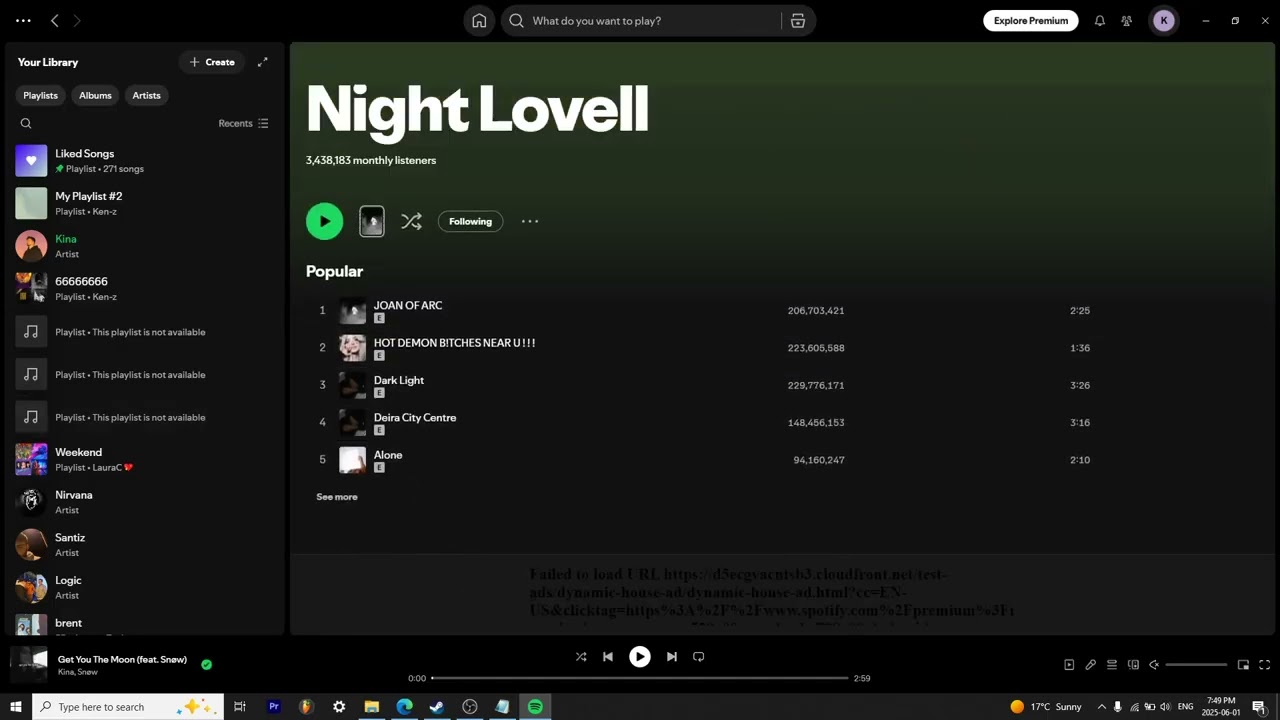Open the Weekend playlist by LauraC
The height and width of the screenshot is (720, 1280).
coord(145,460)
